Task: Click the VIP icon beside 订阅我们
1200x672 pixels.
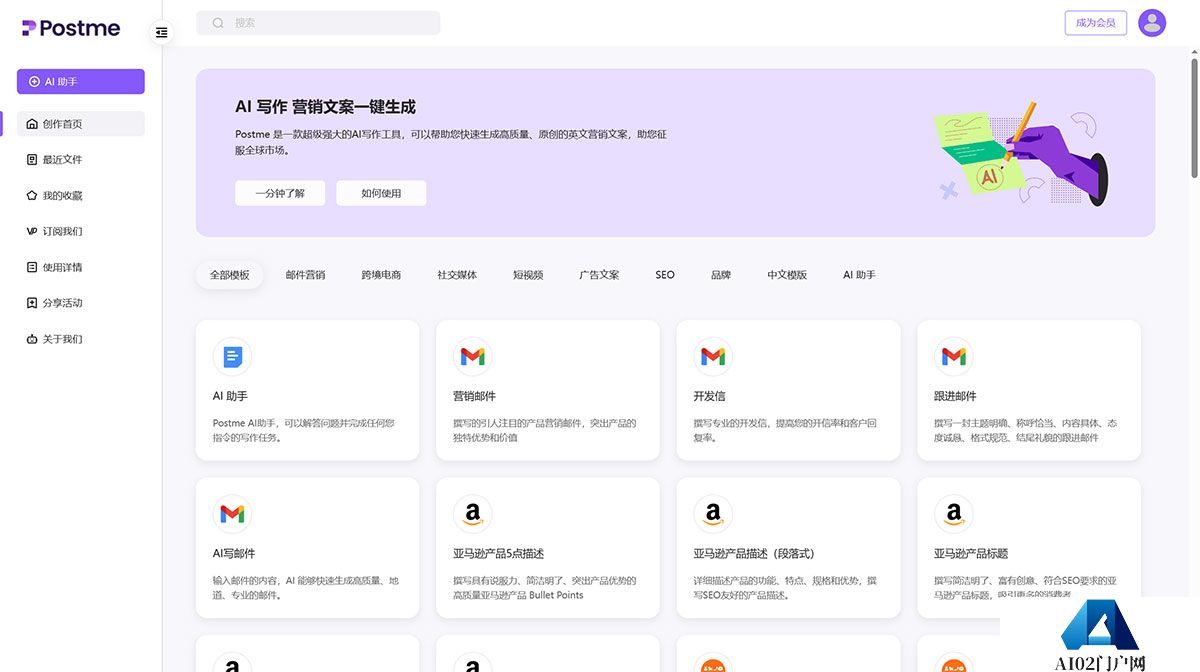Action: (x=32, y=232)
